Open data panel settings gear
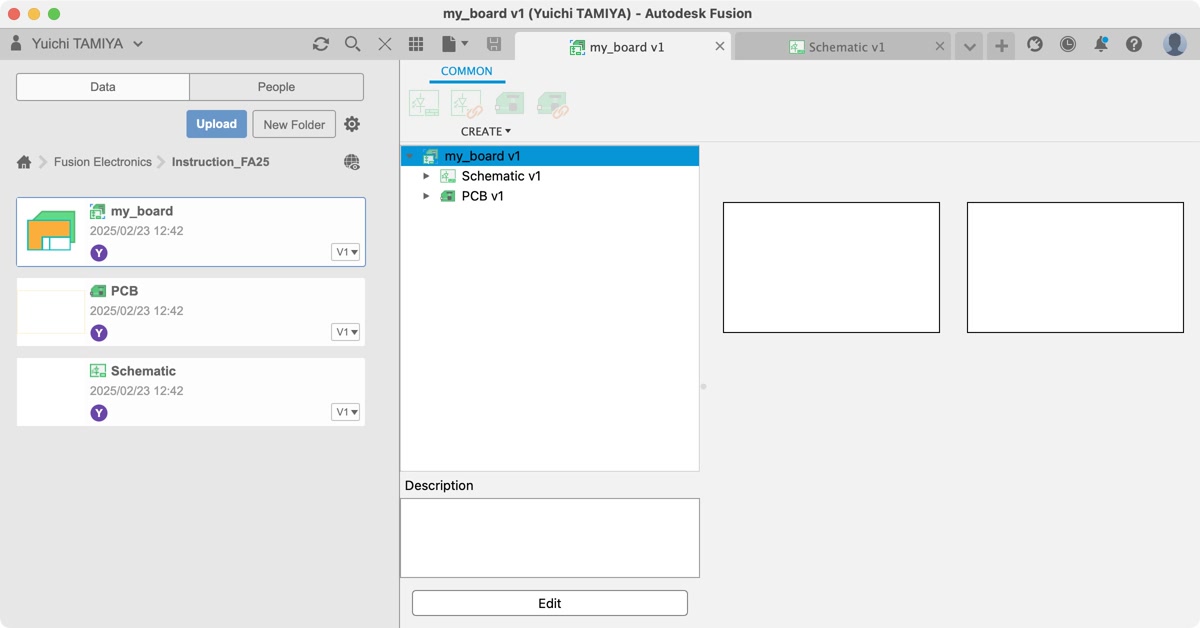 pyautogui.click(x=352, y=124)
